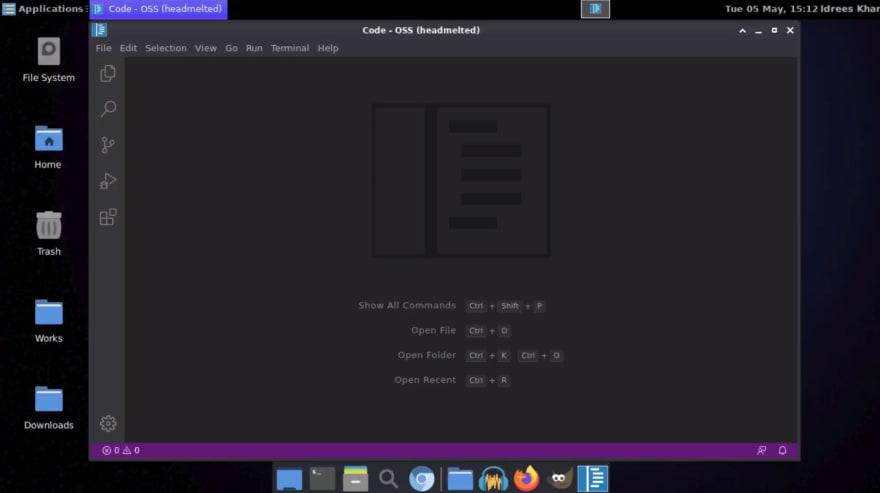This screenshot has width=880, height=493.
Task: Minimize the Code - OSS window
Action: 758,30
